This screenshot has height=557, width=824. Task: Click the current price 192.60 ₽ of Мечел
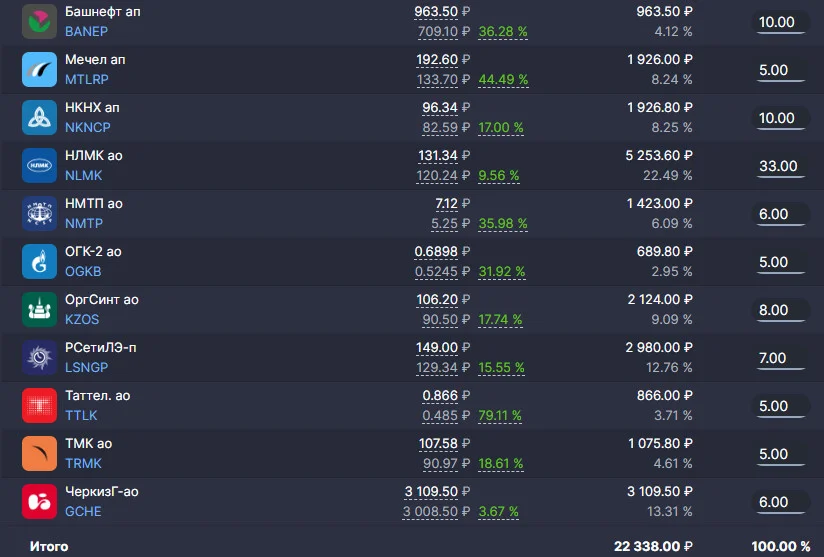[x=443, y=59]
